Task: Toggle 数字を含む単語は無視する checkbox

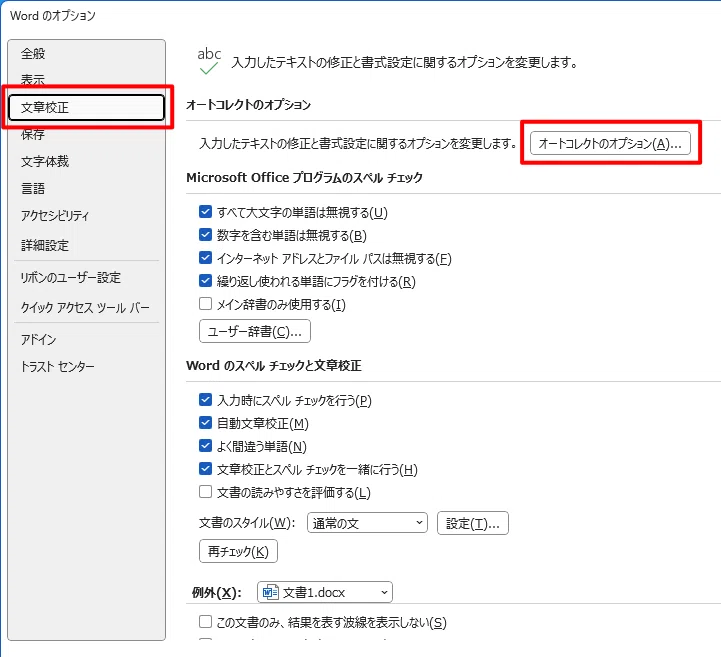Action: pos(206,235)
